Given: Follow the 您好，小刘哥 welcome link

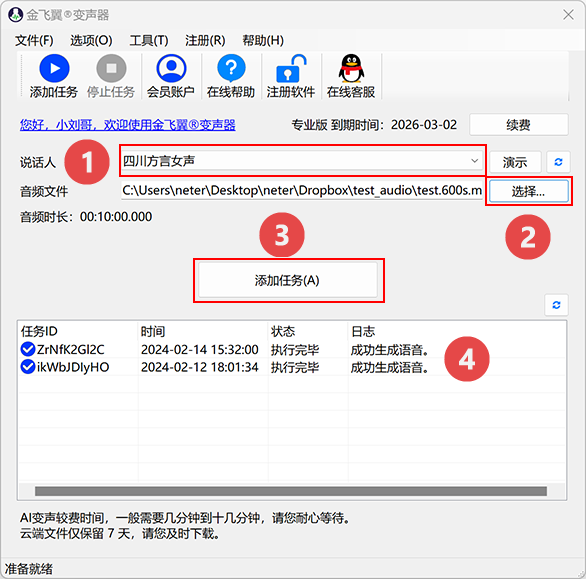Looking at the screenshot, I should tap(127, 125).
